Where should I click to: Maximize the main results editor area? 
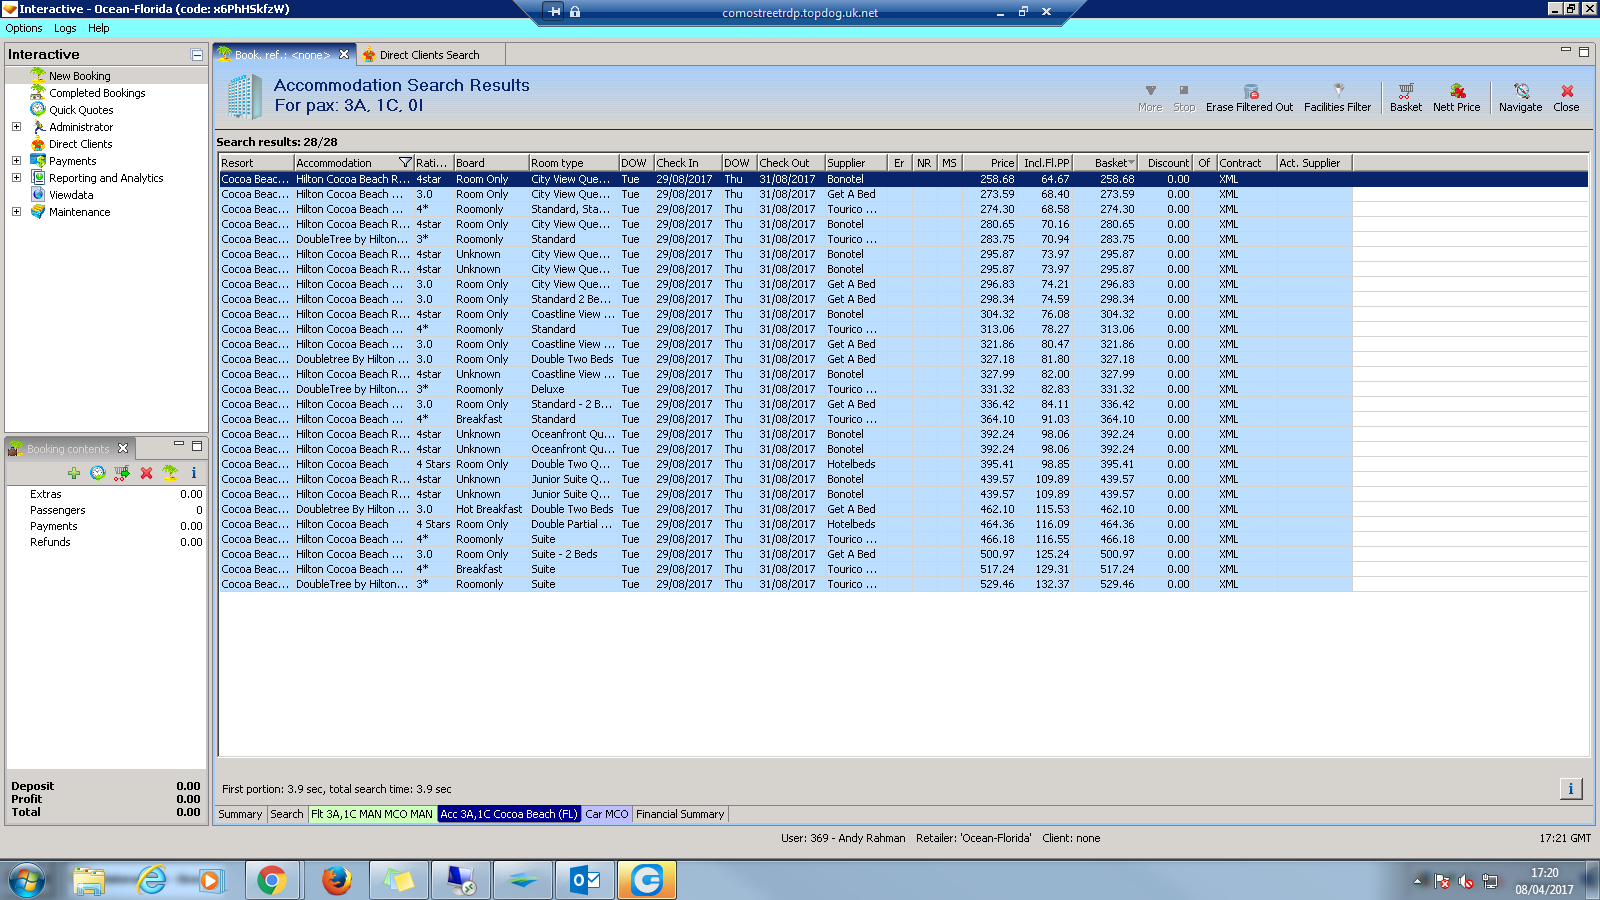click(x=1583, y=52)
